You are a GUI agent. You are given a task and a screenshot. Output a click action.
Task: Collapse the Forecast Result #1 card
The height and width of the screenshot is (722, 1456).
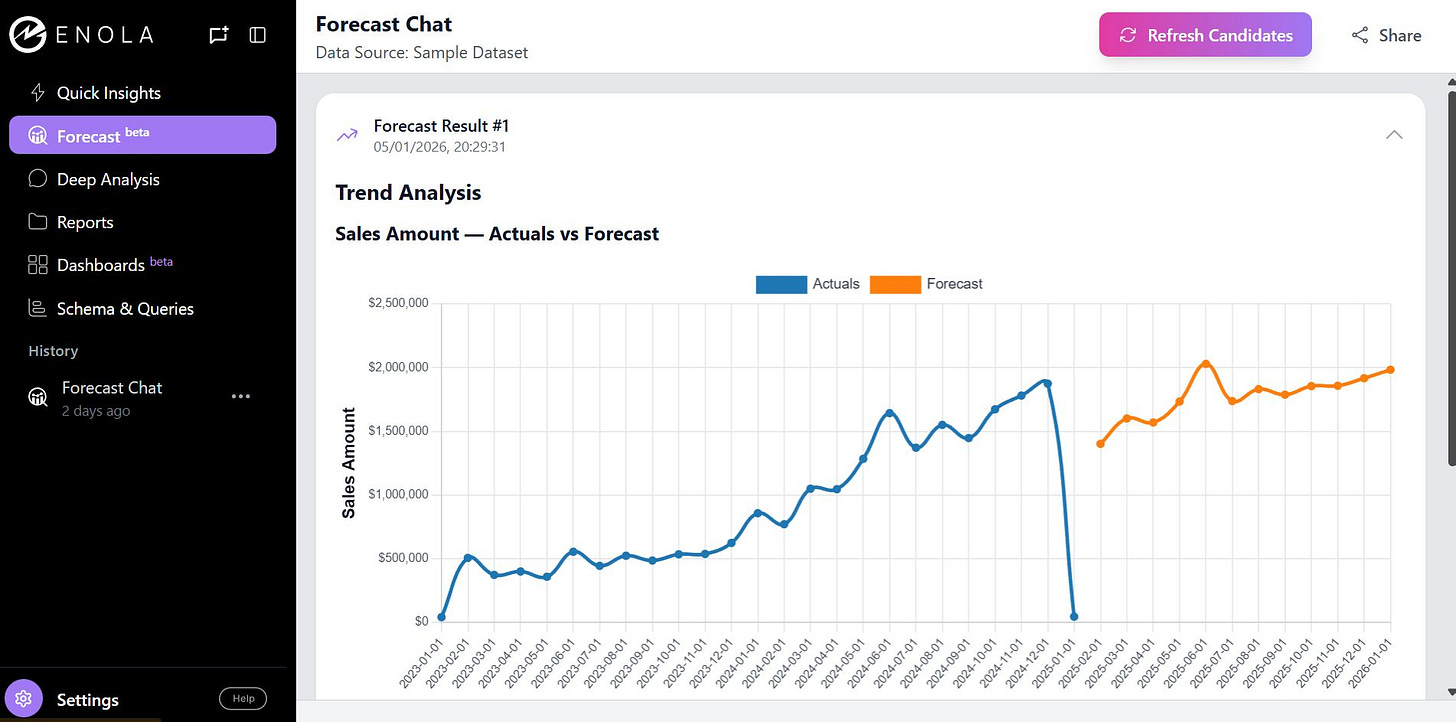pyautogui.click(x=1394, y=133)
